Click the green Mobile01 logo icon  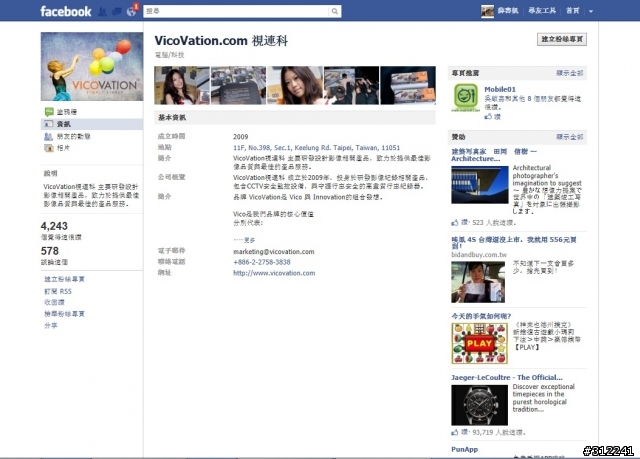466,97
